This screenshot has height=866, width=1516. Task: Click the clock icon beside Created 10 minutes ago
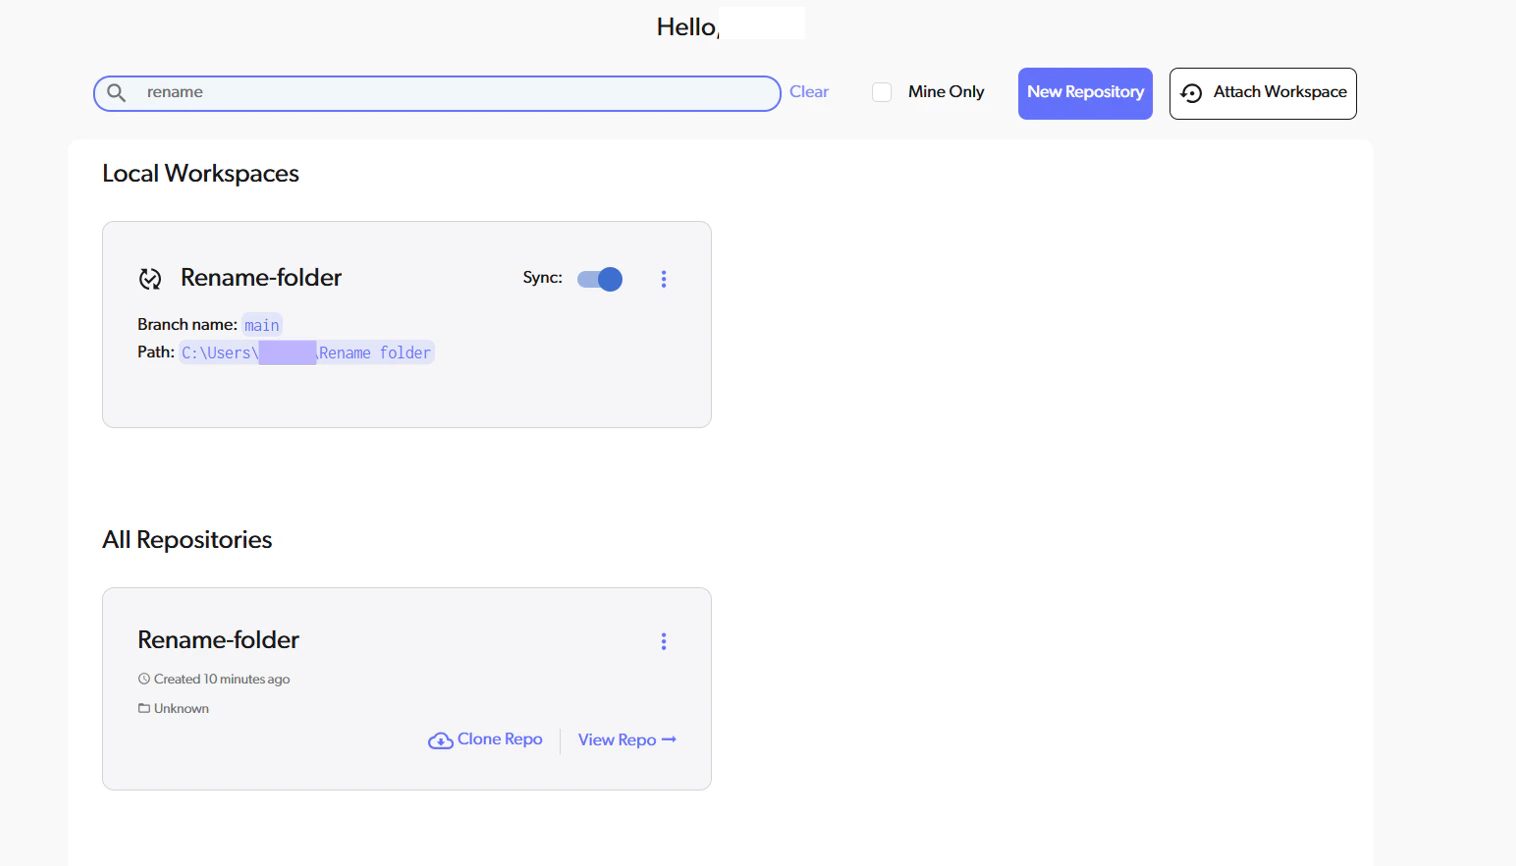pos(143,679)
